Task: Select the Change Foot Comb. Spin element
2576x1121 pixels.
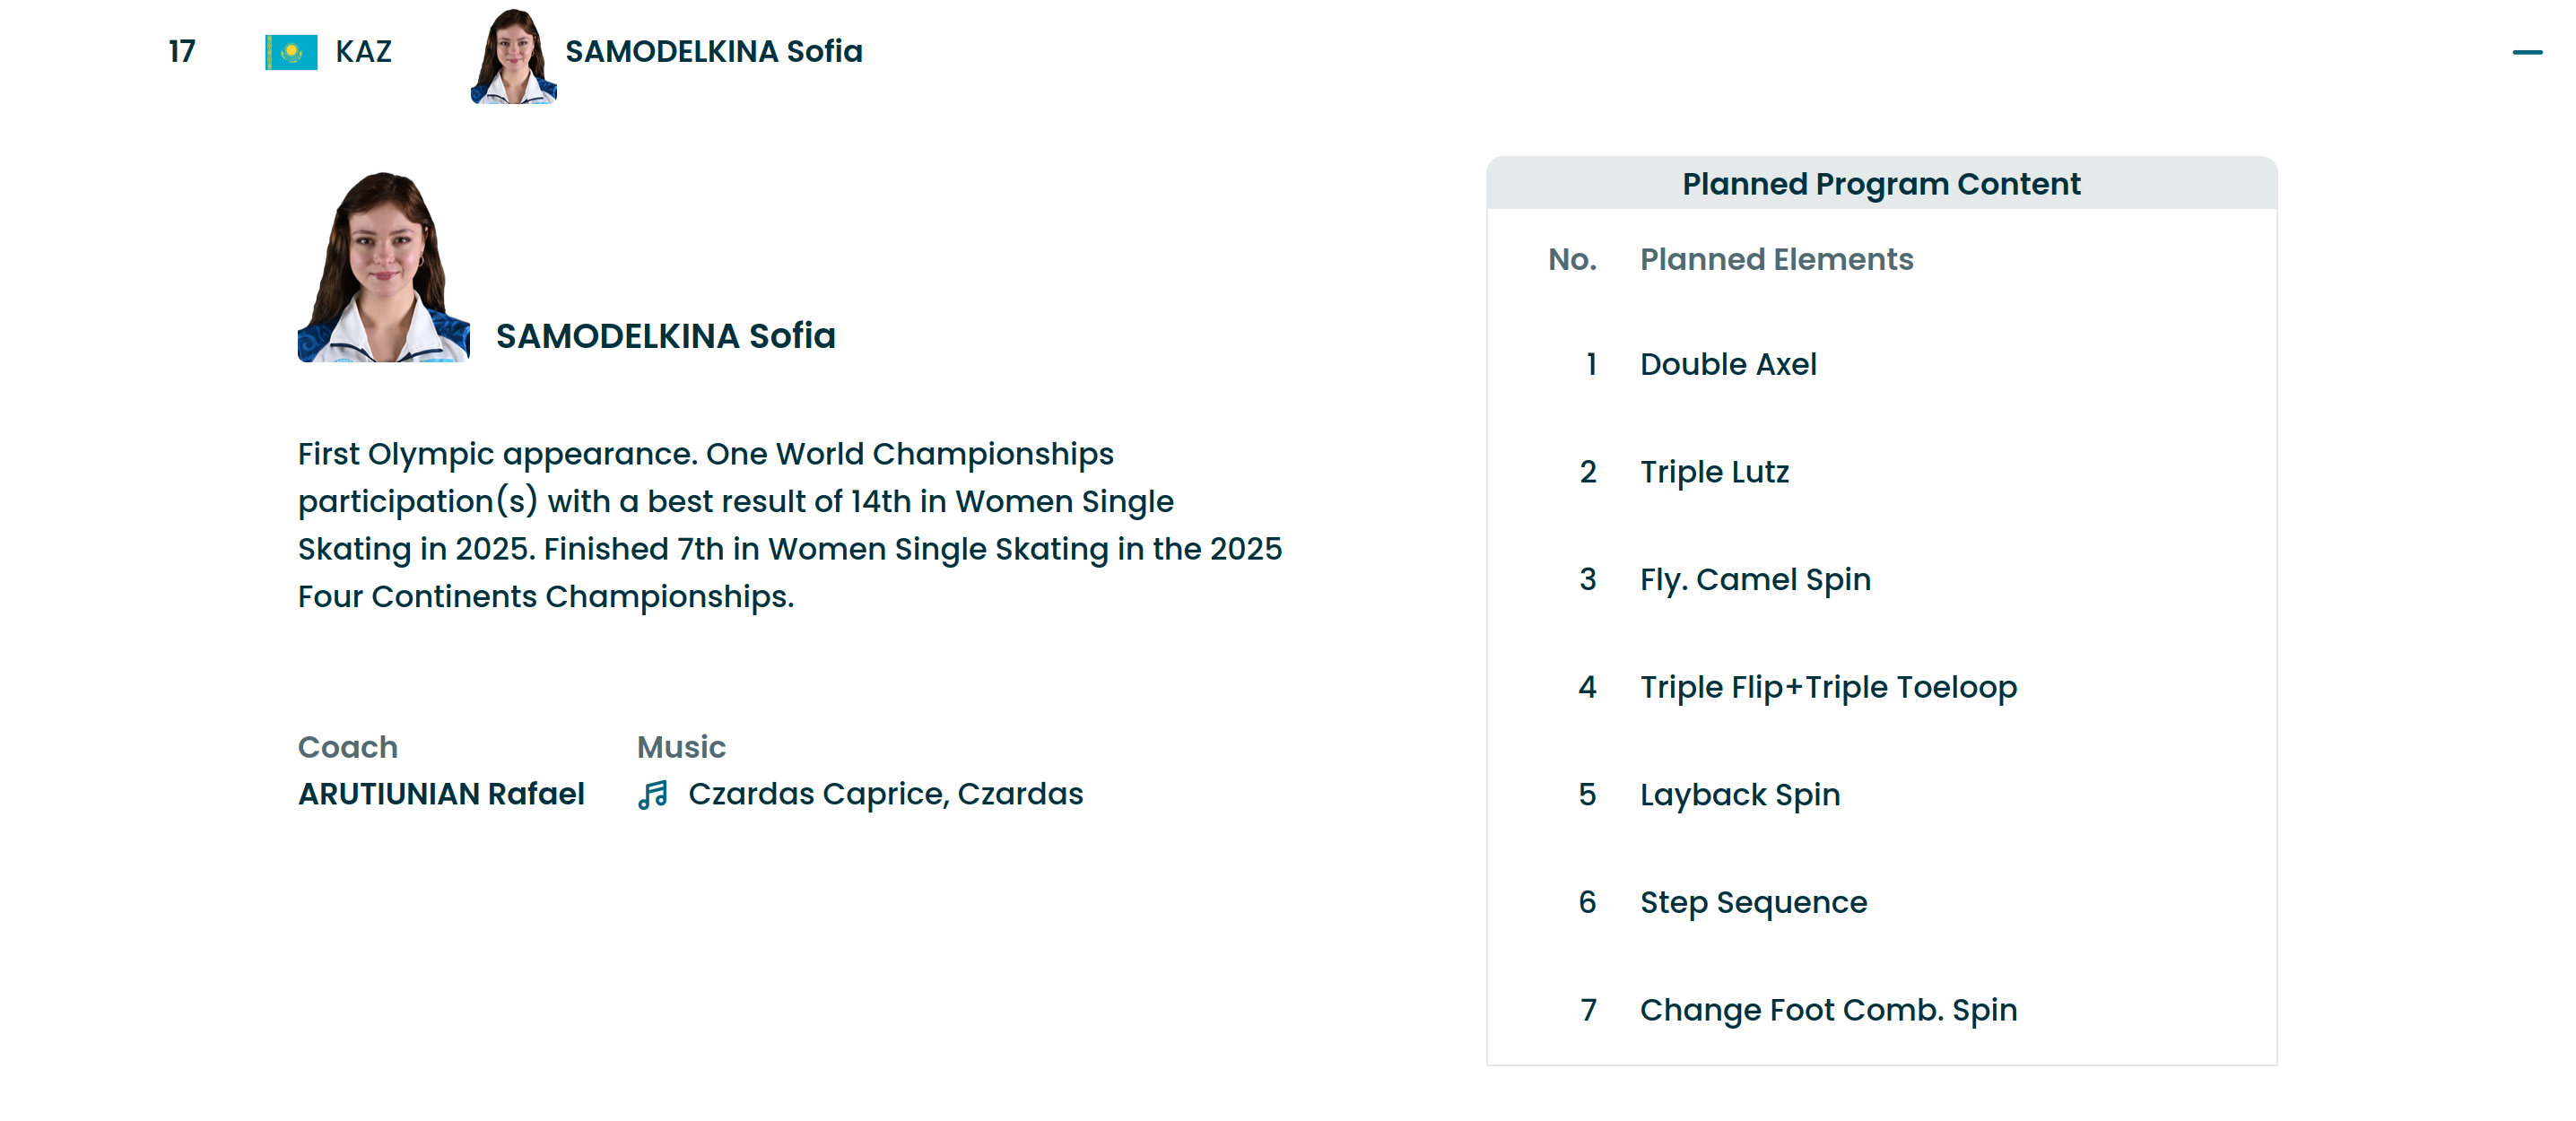Action: 1827,1010
